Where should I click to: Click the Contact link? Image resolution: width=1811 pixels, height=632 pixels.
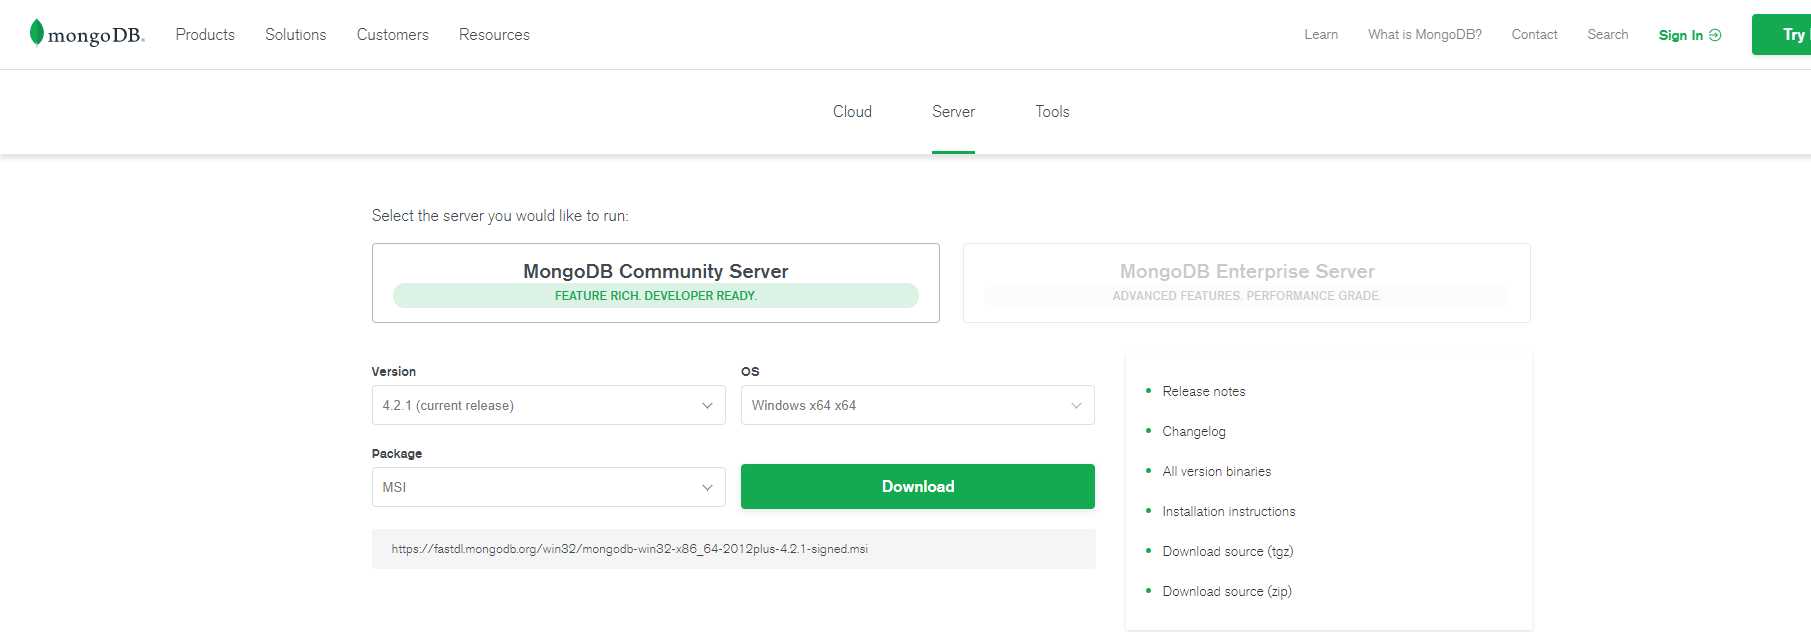tap(1534, 34)
